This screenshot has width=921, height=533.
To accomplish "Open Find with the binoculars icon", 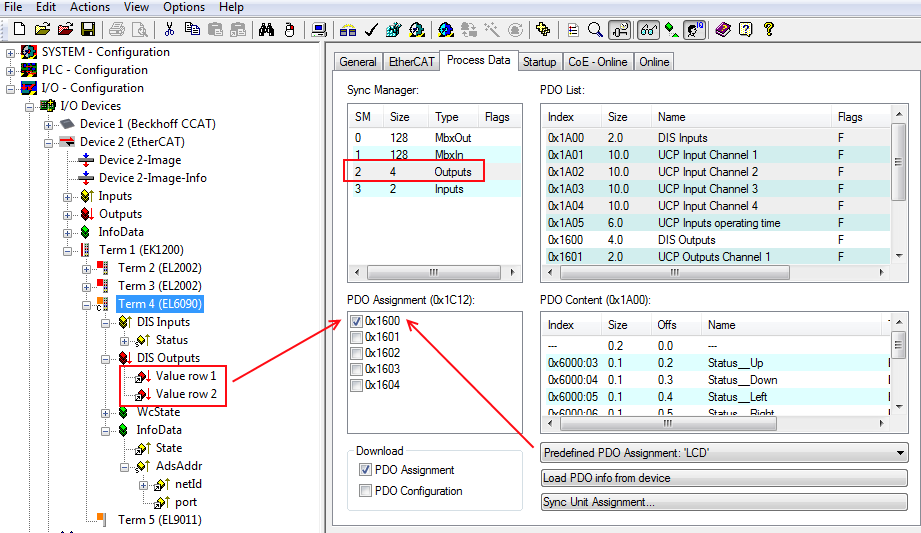I will pos(266,29).
